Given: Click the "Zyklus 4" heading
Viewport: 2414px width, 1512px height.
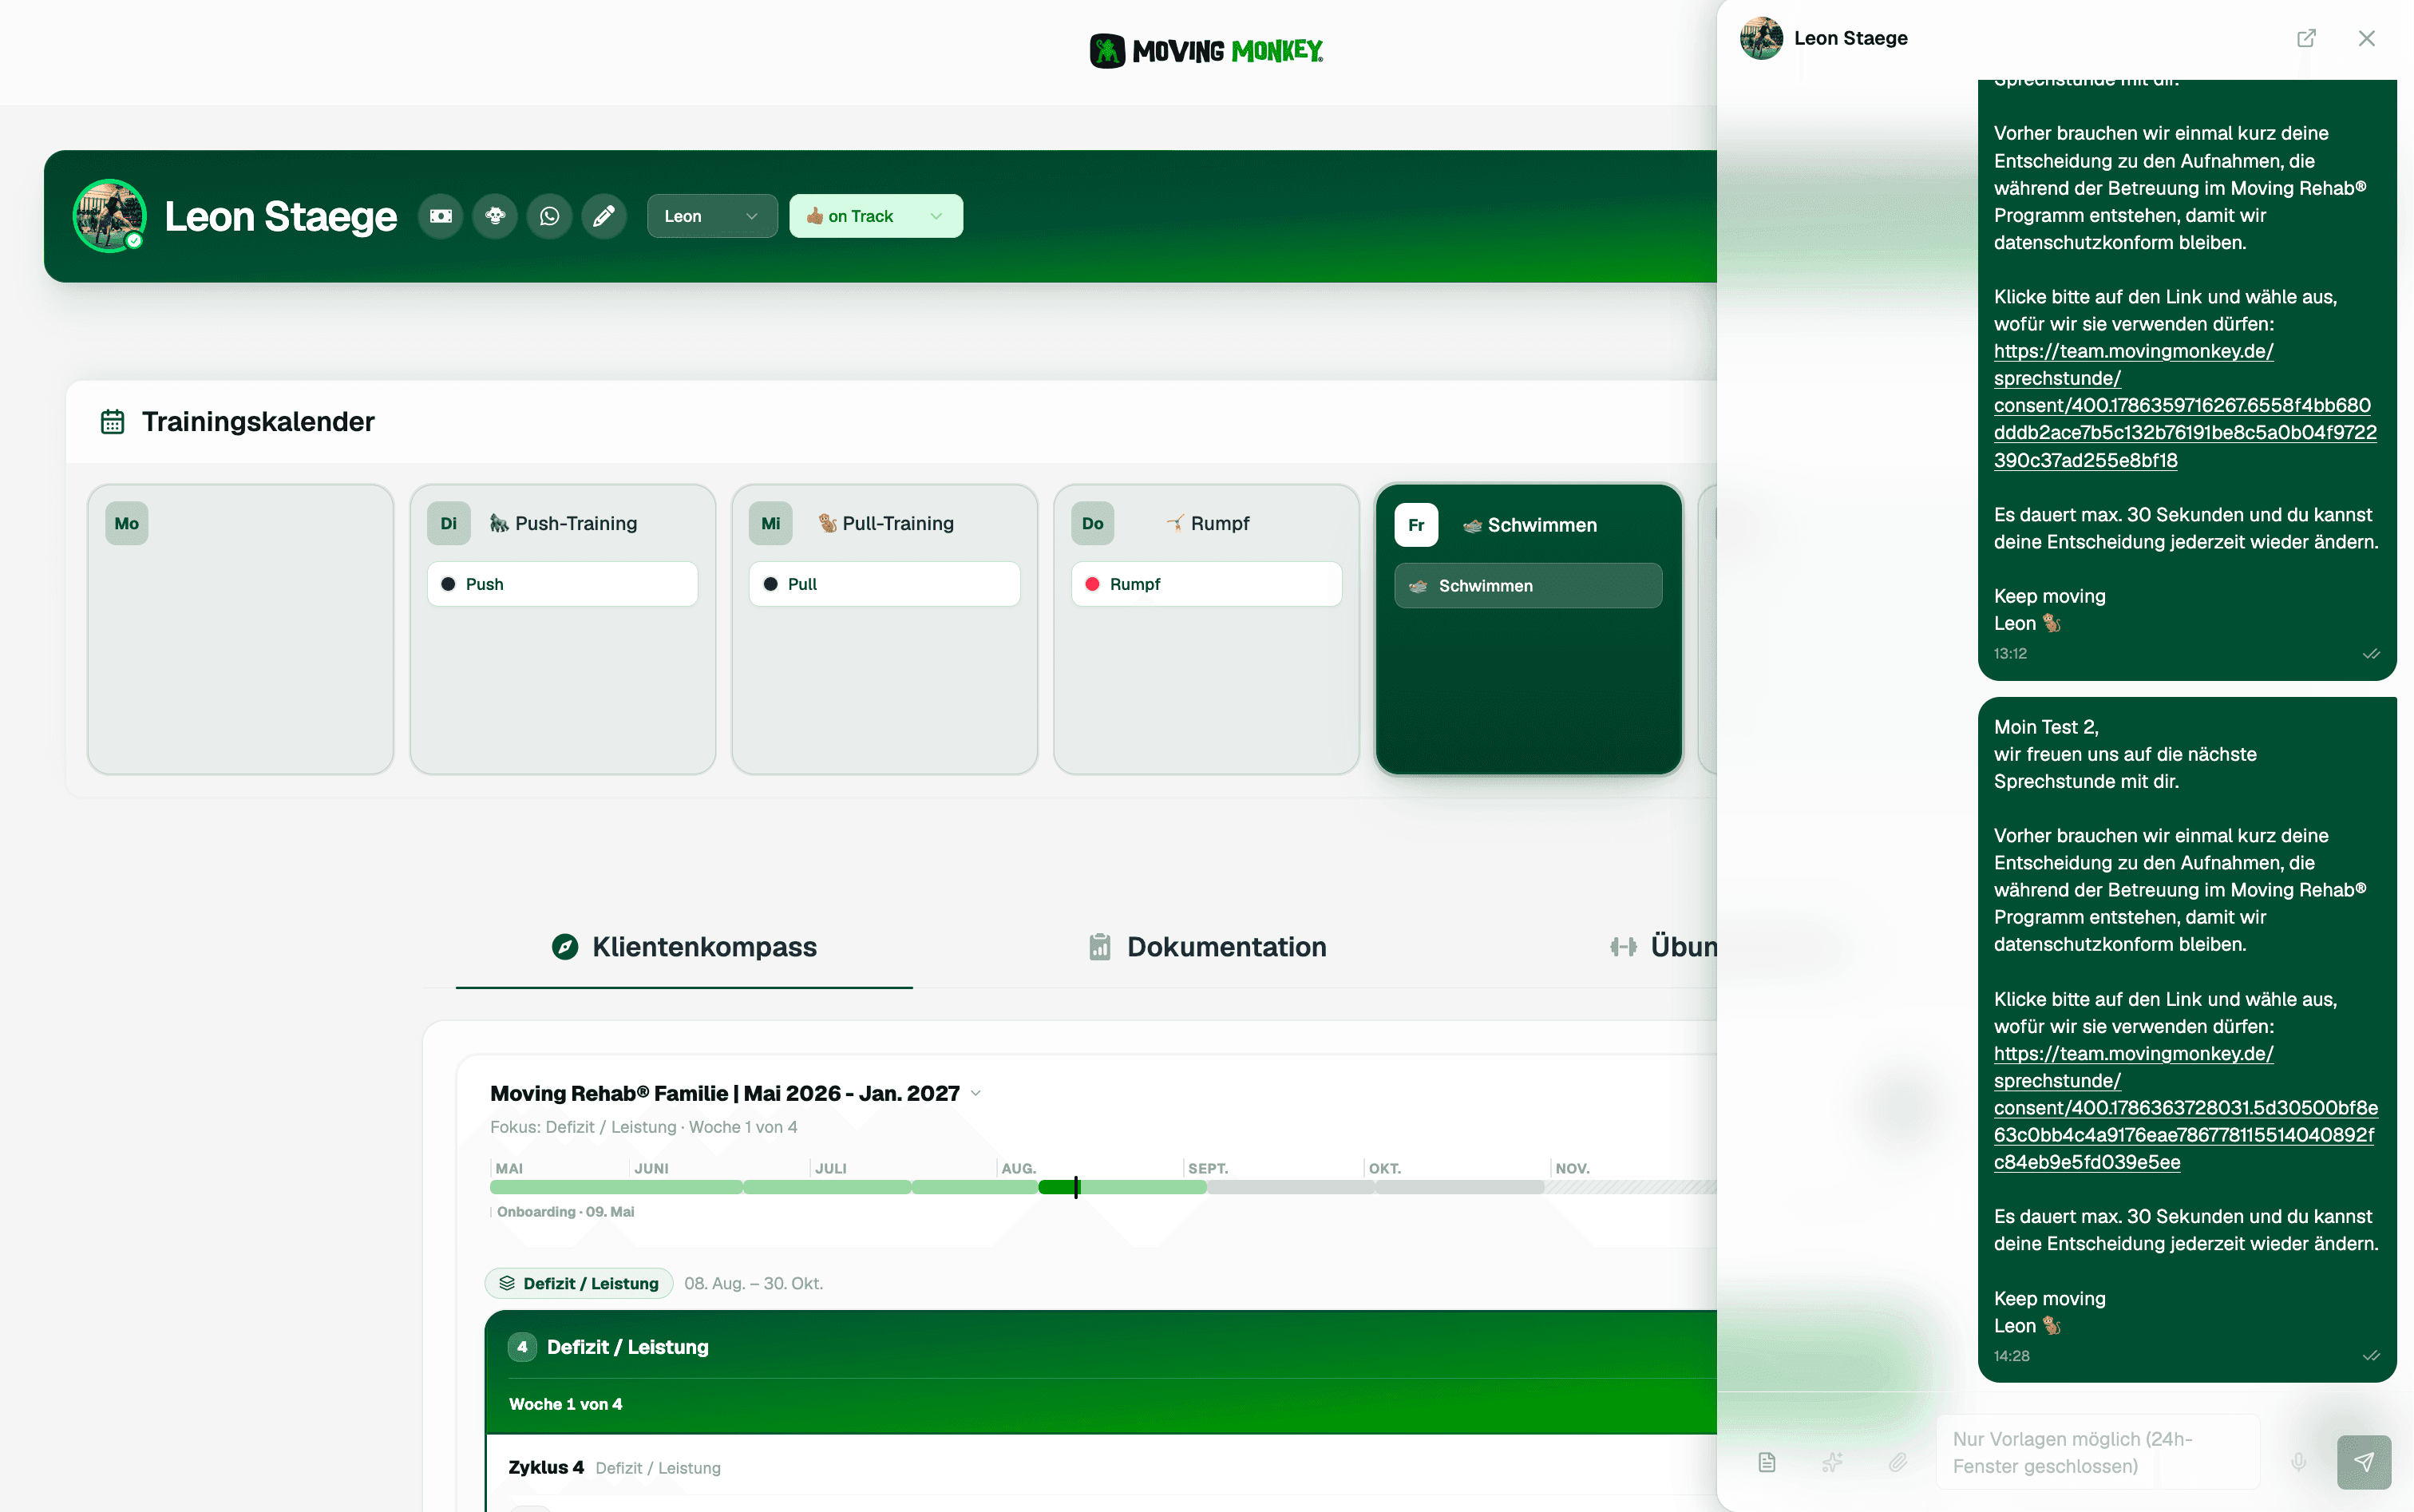Looking at the screenshot, I should 546,1467.
